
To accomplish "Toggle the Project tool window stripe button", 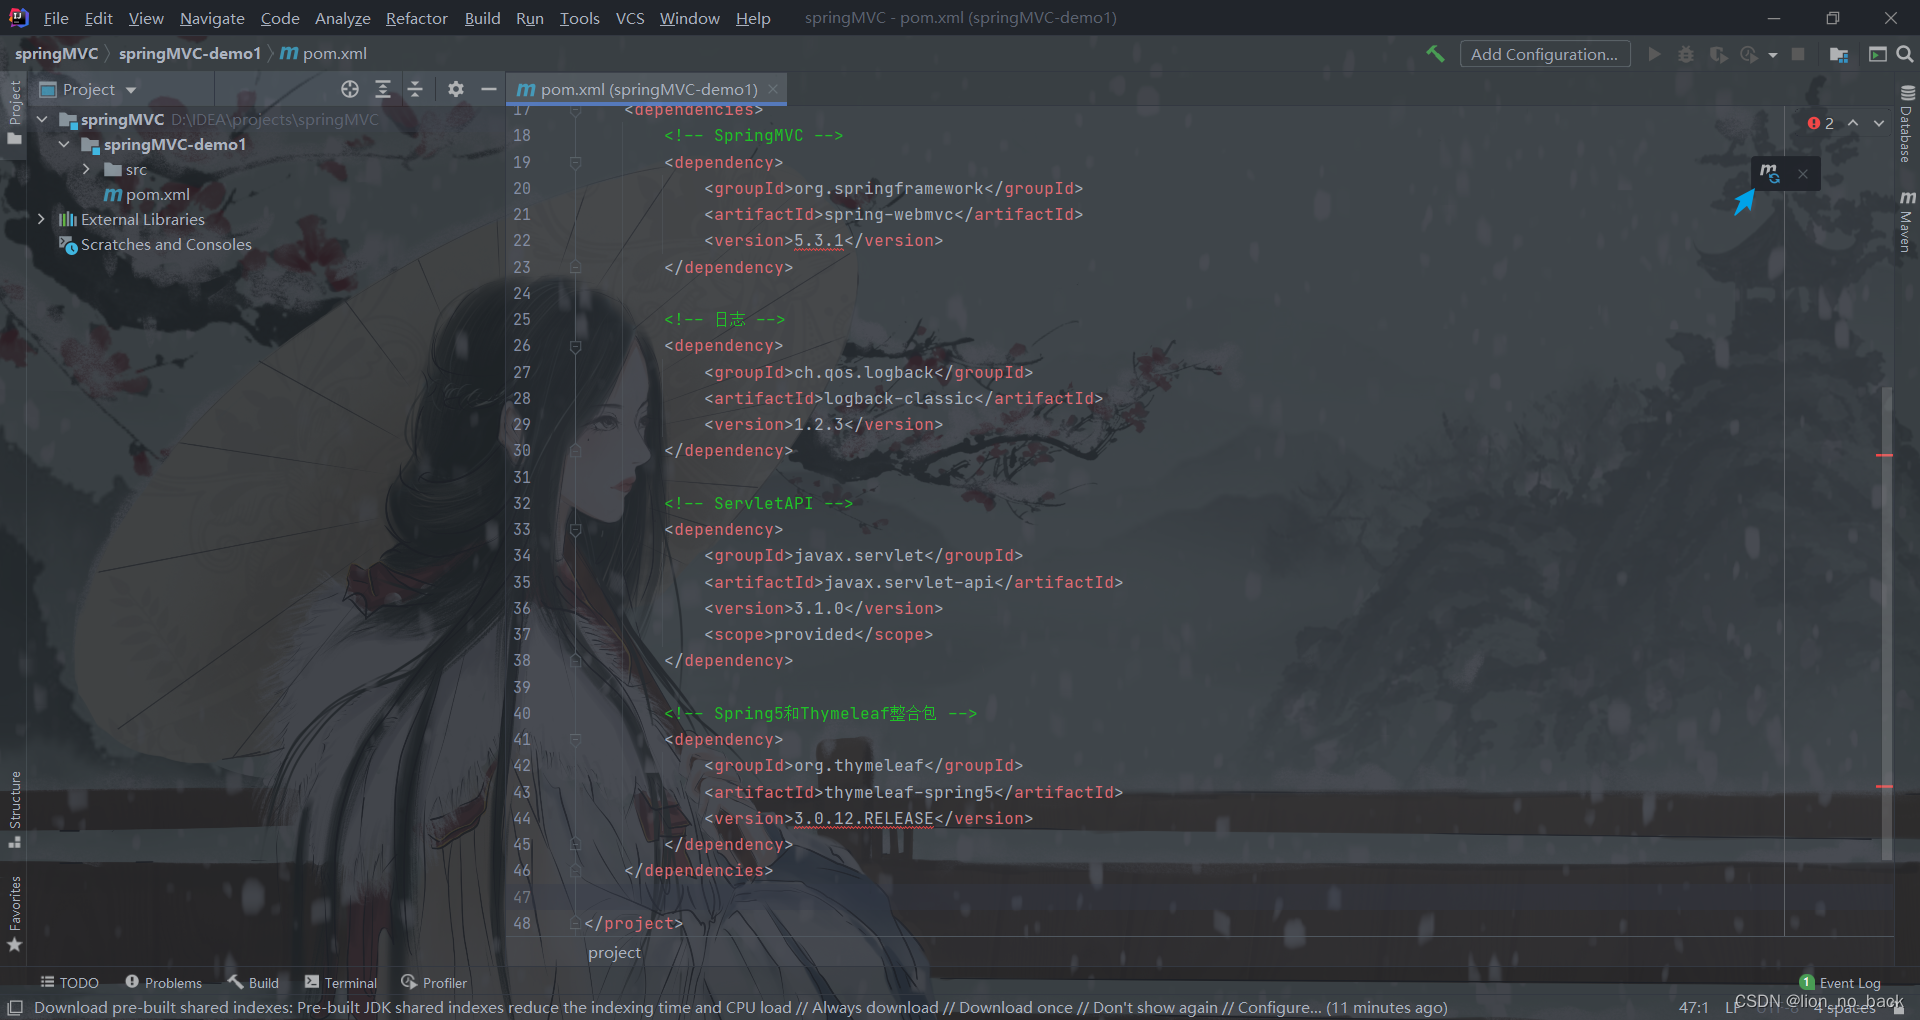I will (x=14, y=112).
